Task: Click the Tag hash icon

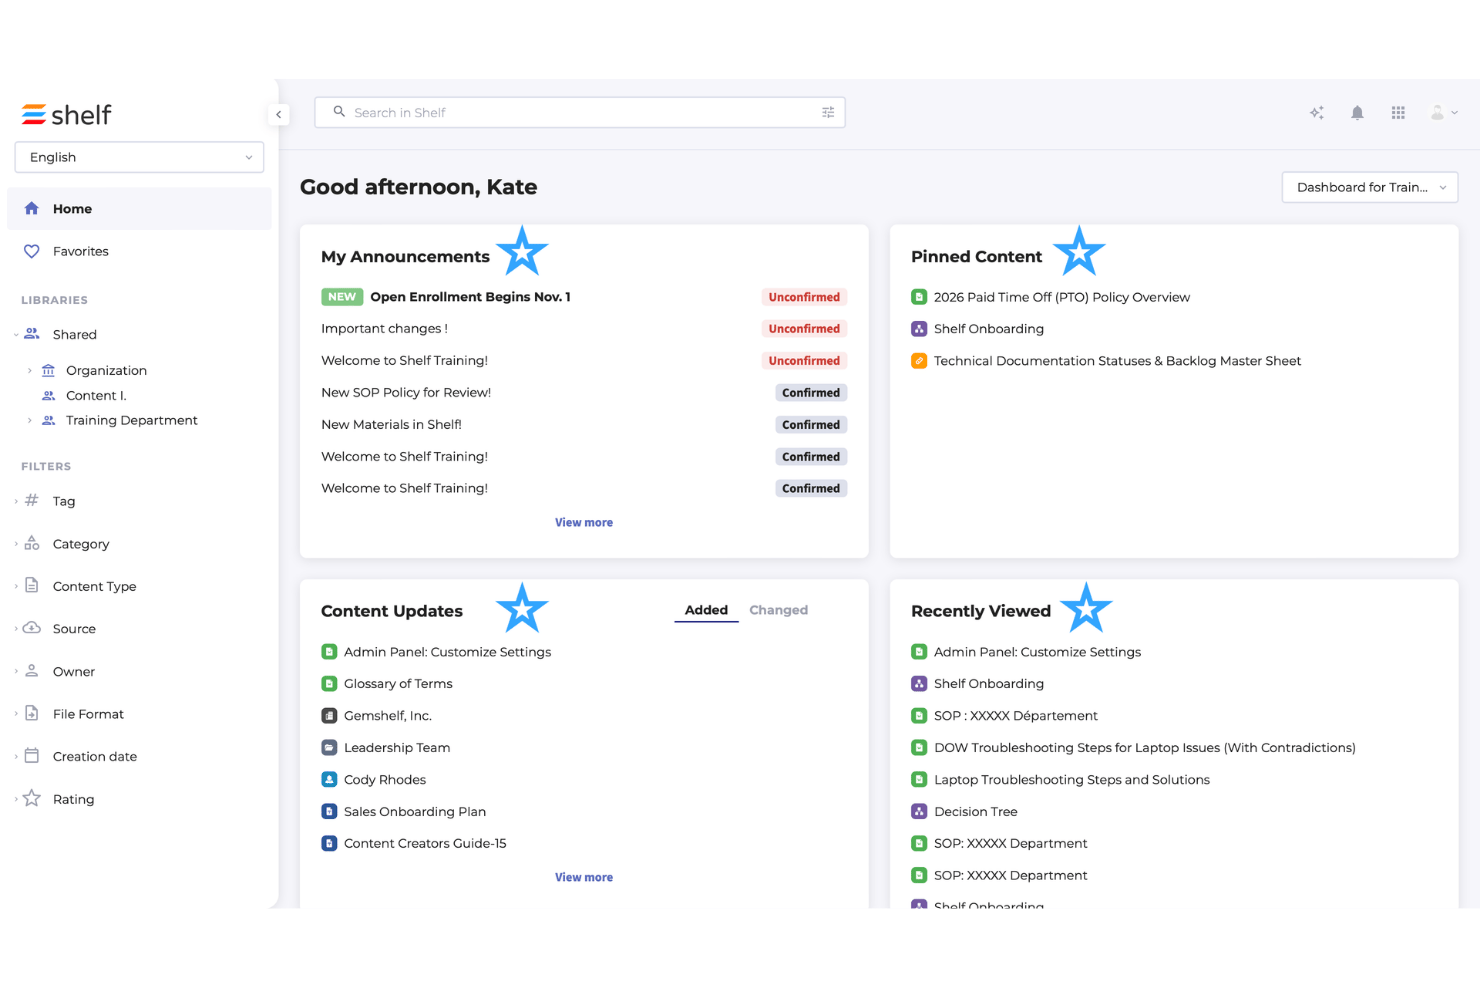Action: pyautogui.click(x=32, y=501)
